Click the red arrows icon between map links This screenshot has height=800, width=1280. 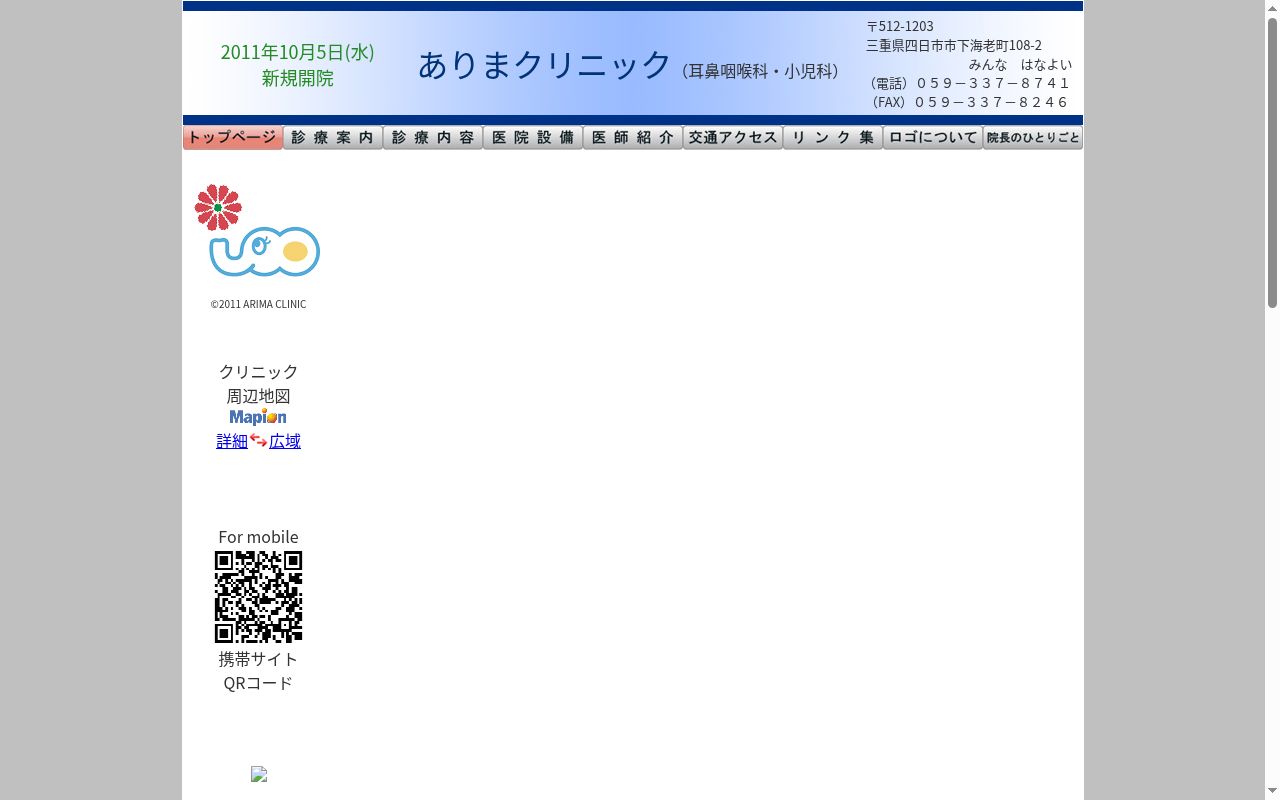258,440
